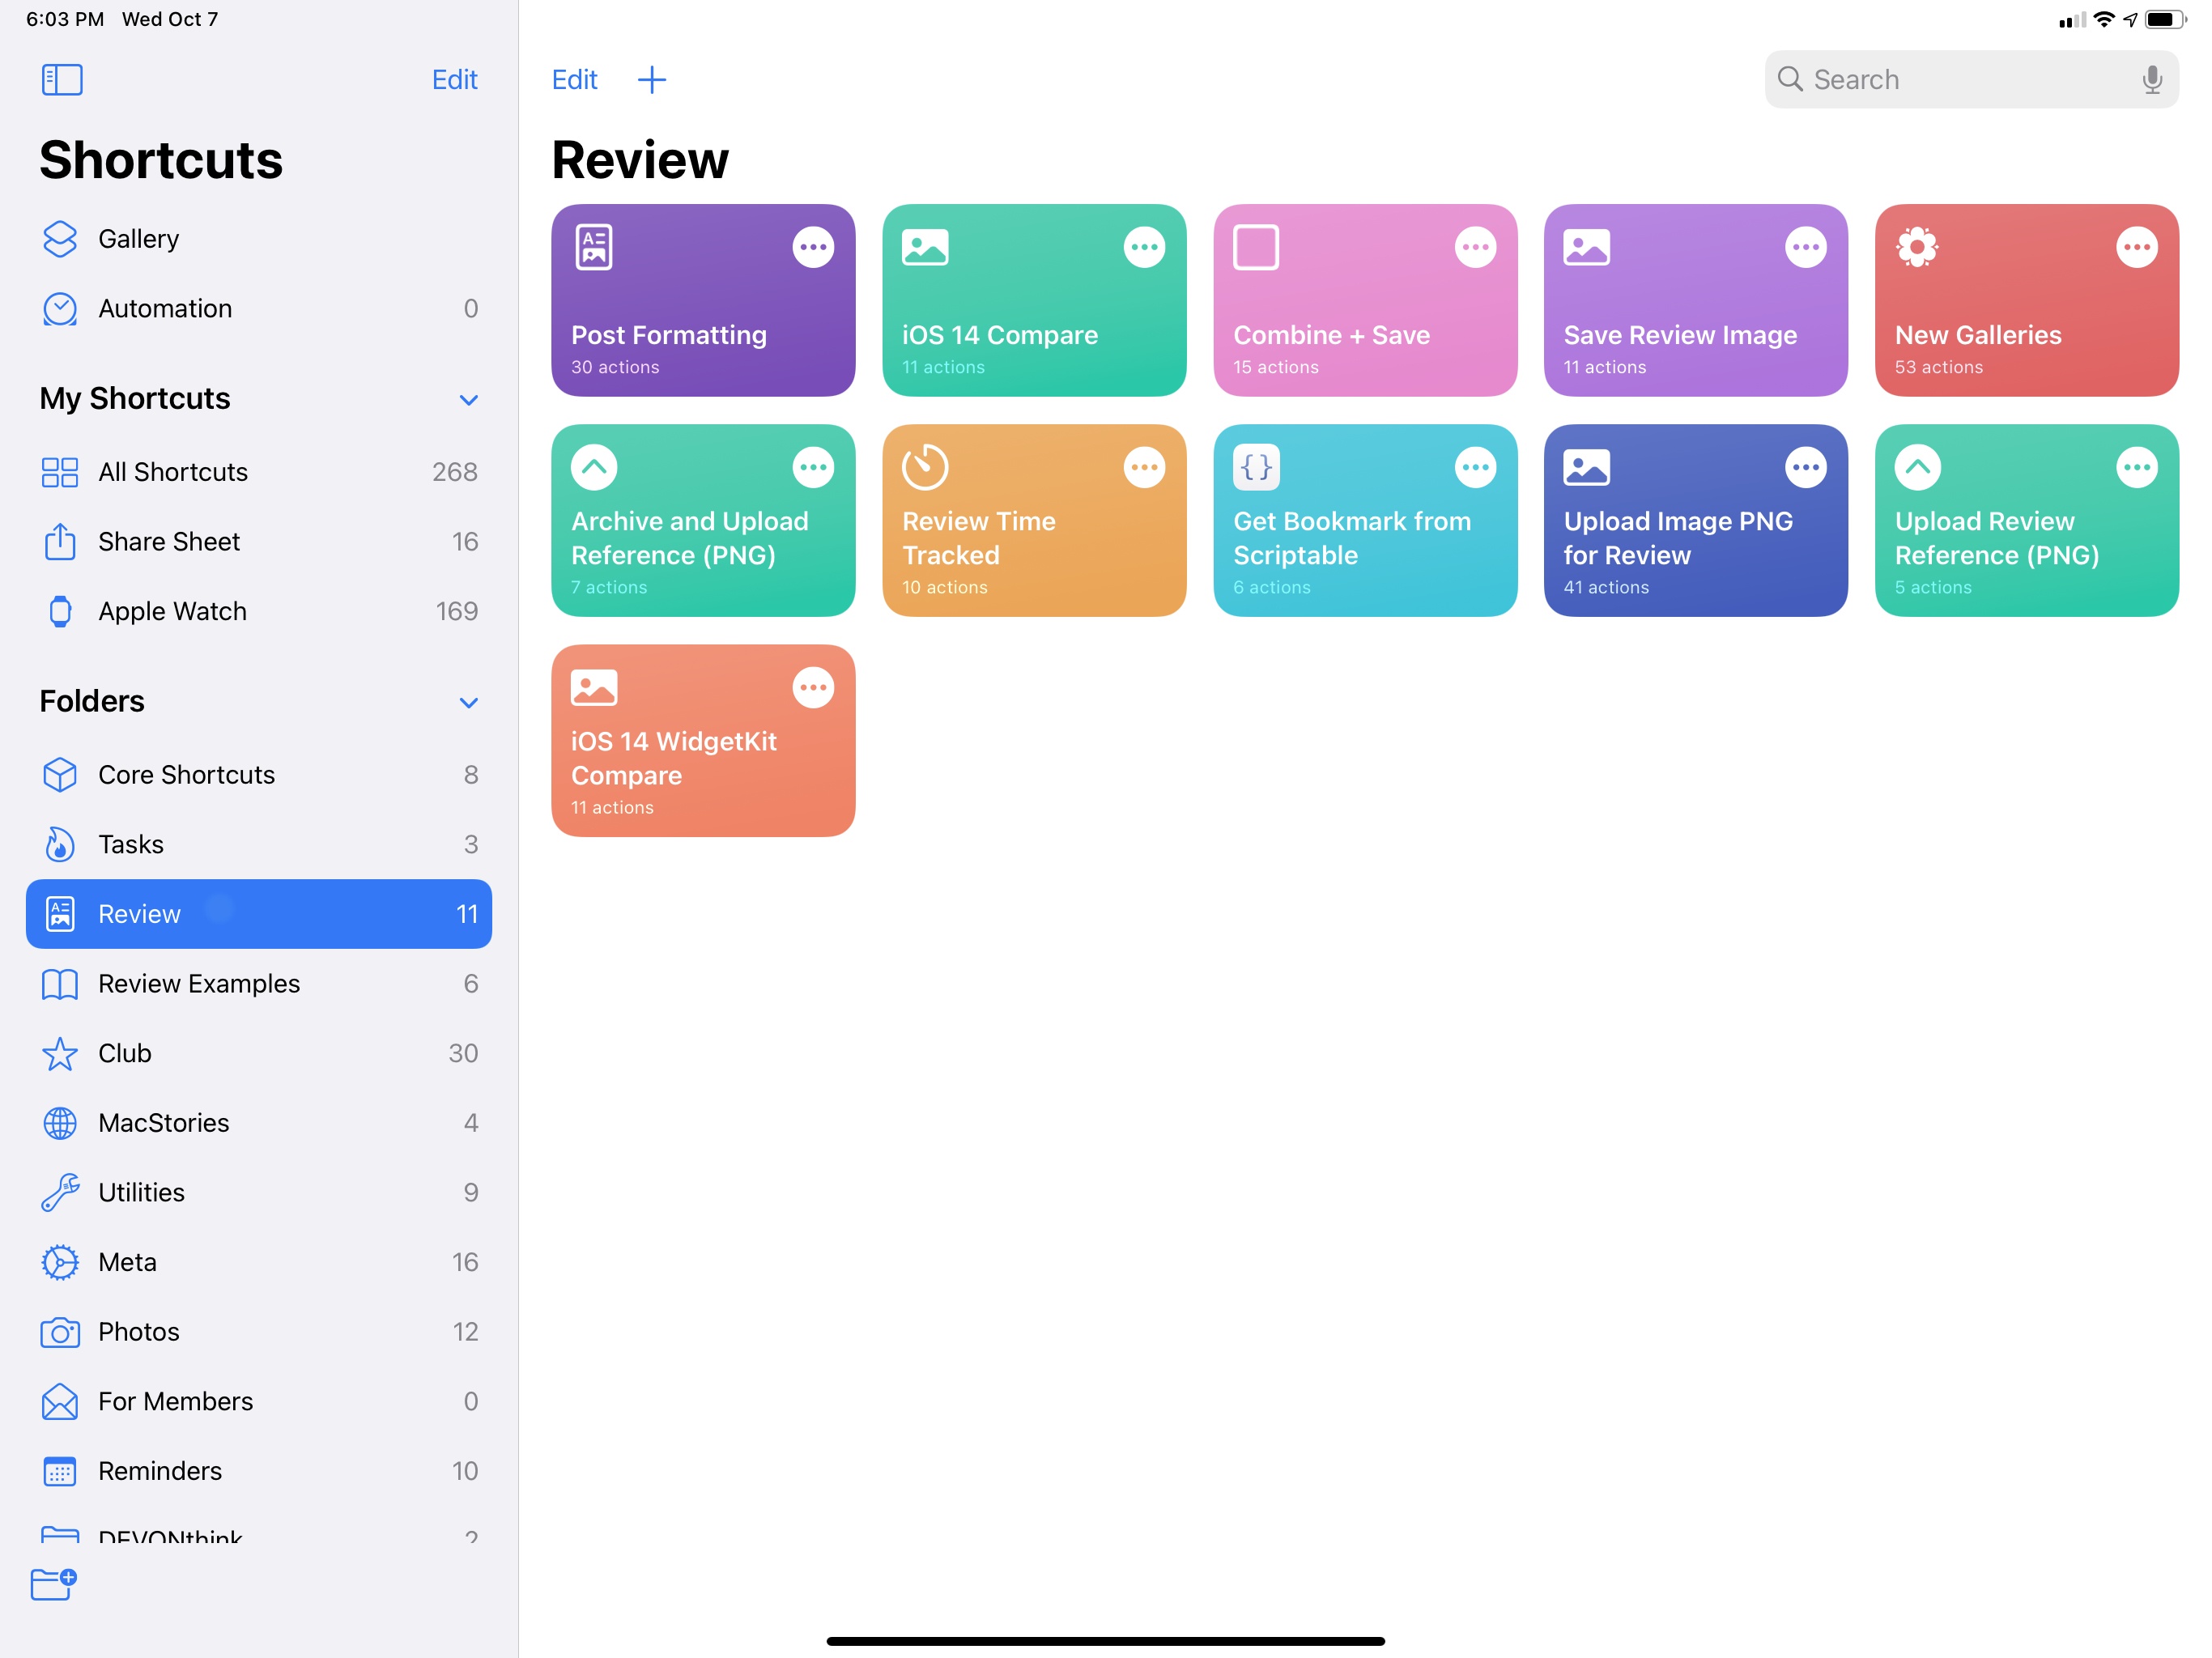
Task: Open options for Post Formatting shortcut
Action: point(813,247)
